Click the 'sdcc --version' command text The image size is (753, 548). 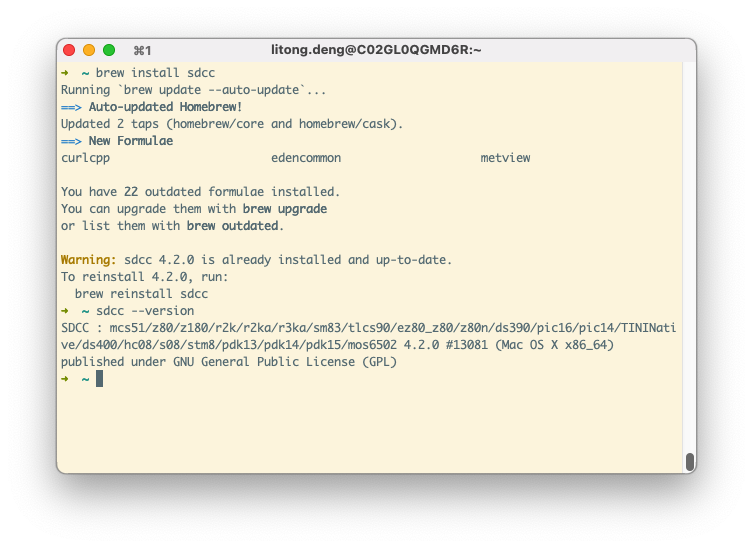(145, 311)
